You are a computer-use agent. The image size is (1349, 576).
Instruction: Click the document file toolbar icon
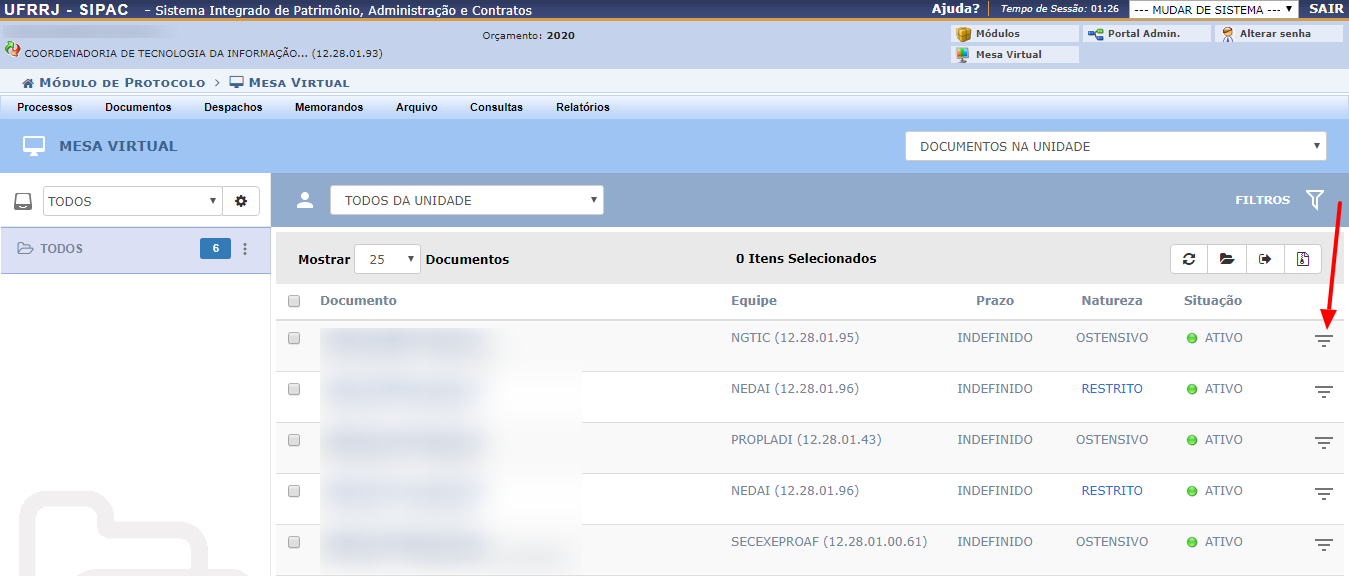(1303, 259)
